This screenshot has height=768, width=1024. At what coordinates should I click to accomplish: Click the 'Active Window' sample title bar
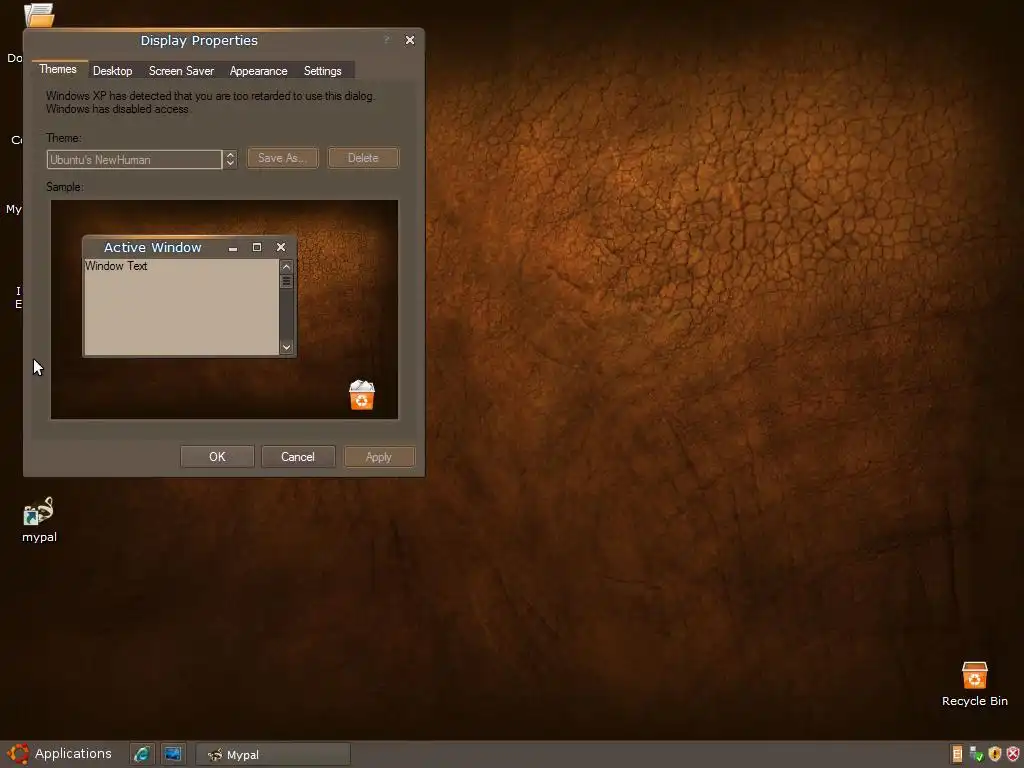click(x=153, y=248)
